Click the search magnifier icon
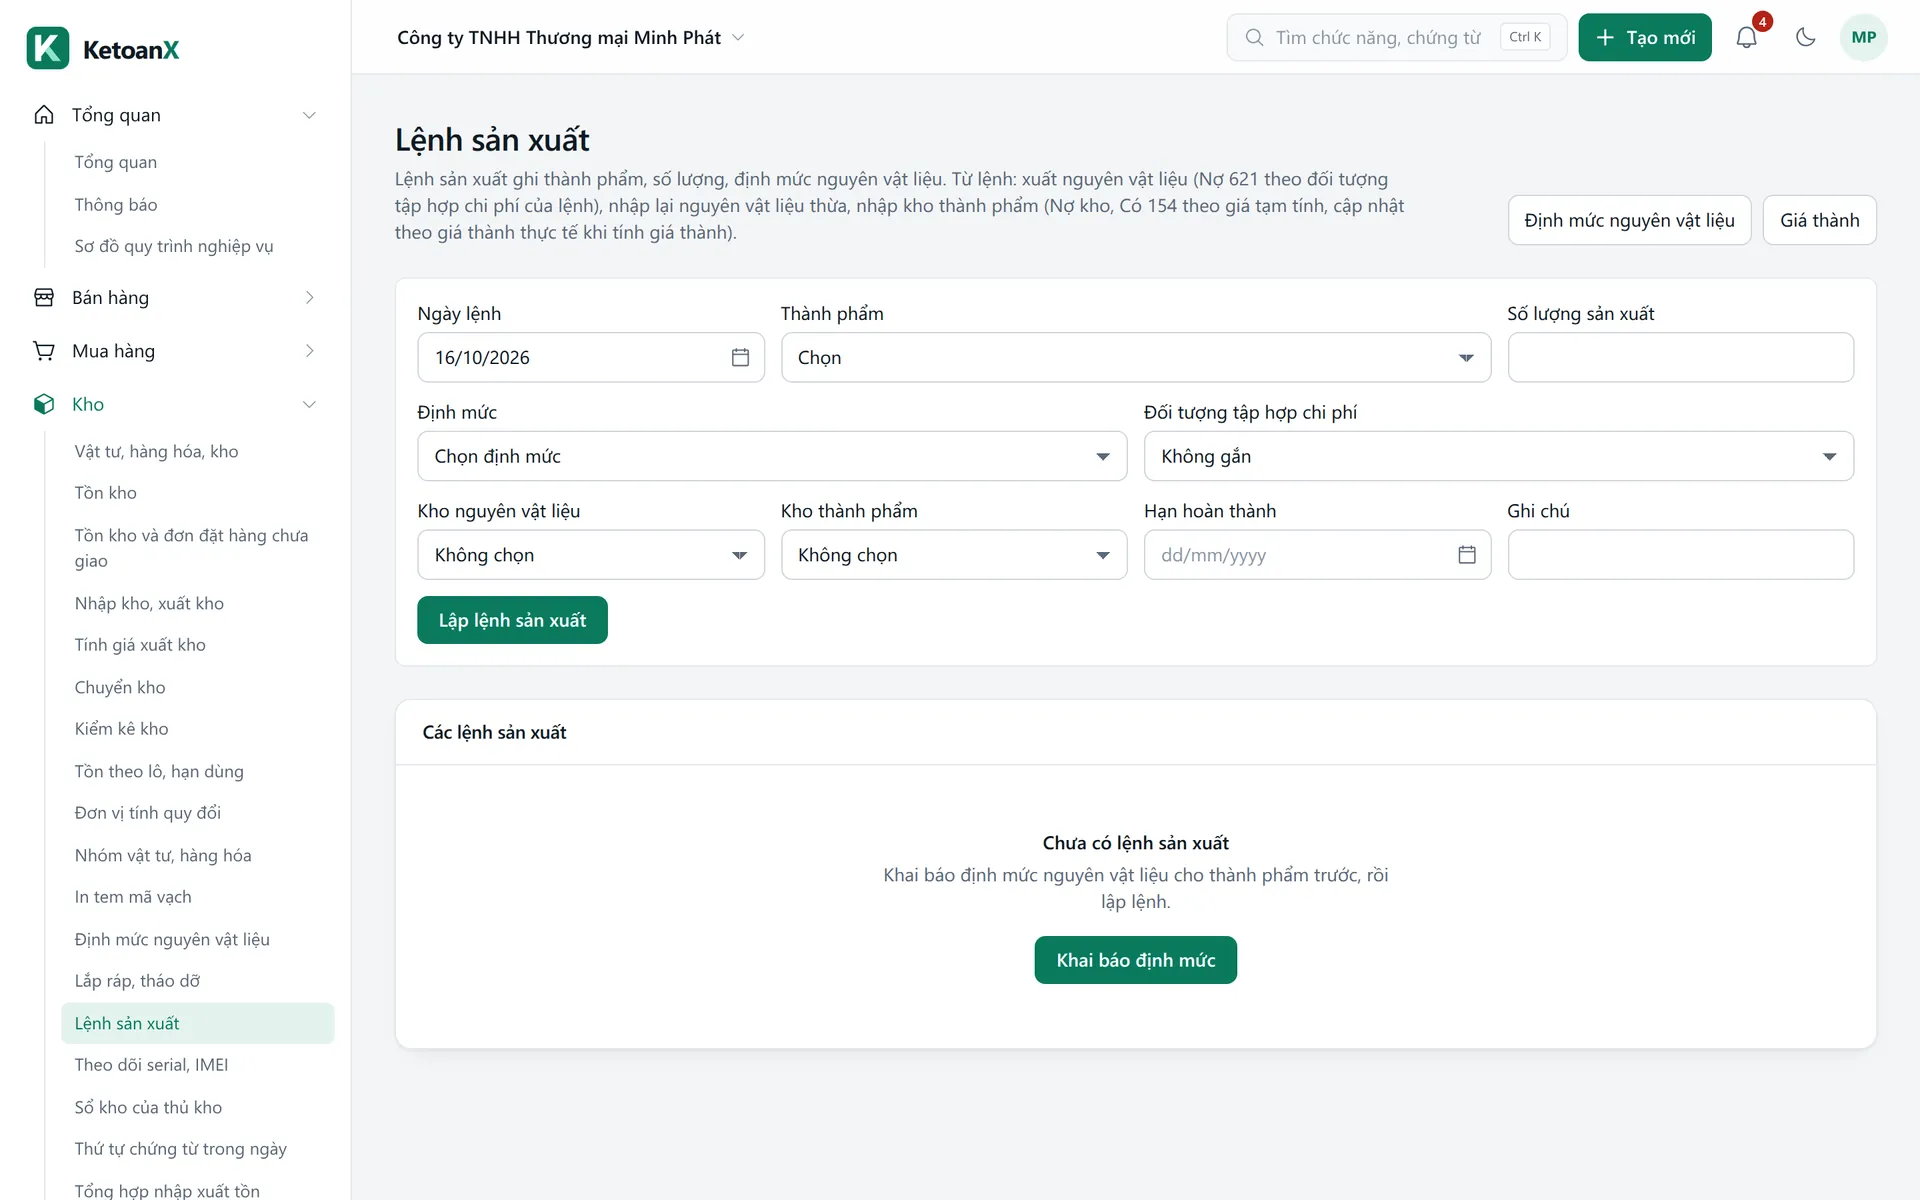The height and width of the screenshot is (1200, 1920). point(1254,38)
